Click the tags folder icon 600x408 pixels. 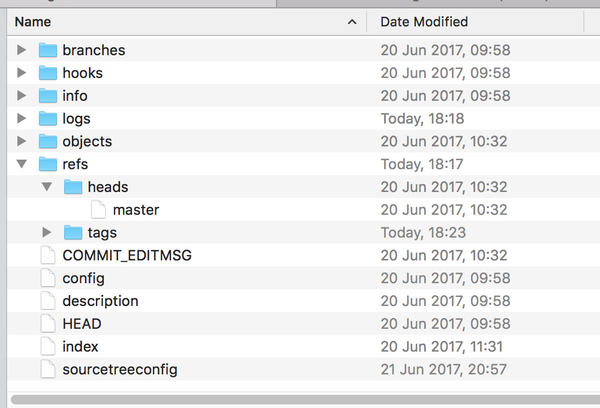74,232
